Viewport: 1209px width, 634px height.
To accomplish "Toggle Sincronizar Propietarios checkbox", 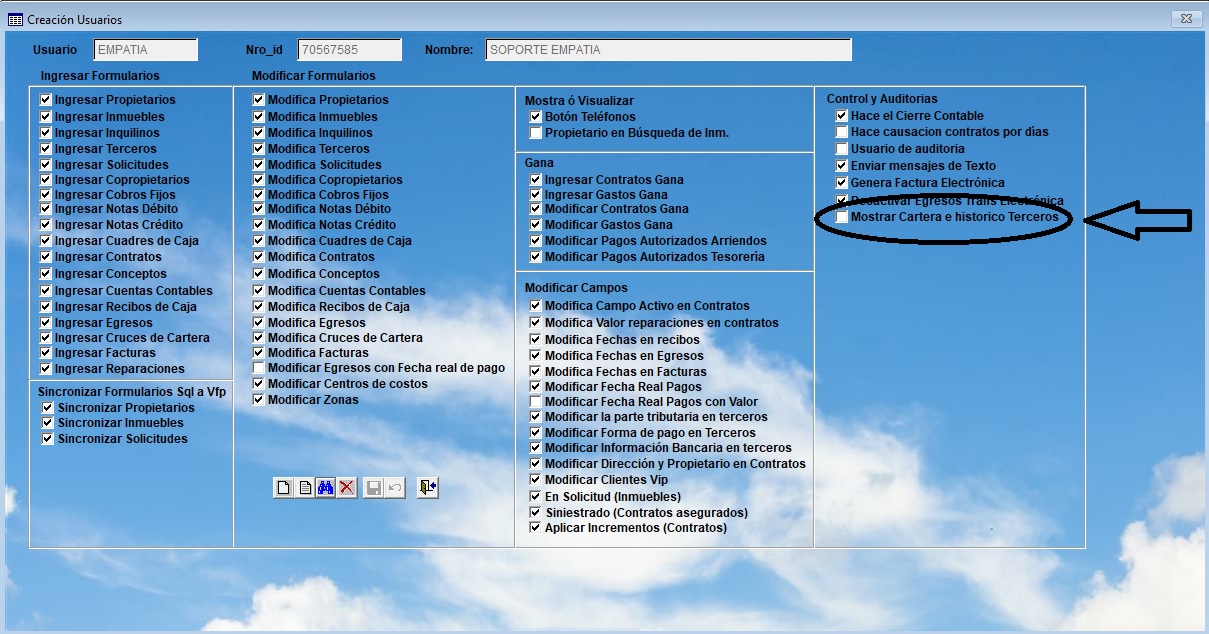I will [48, 408].
